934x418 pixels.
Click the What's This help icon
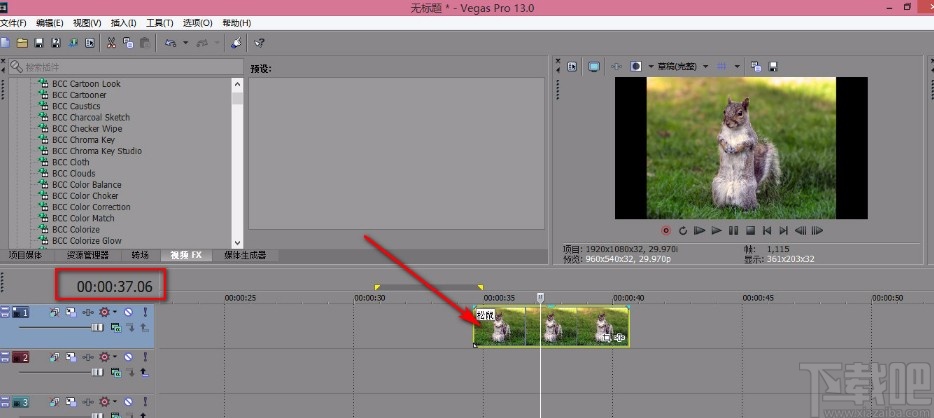click(259, 43)
